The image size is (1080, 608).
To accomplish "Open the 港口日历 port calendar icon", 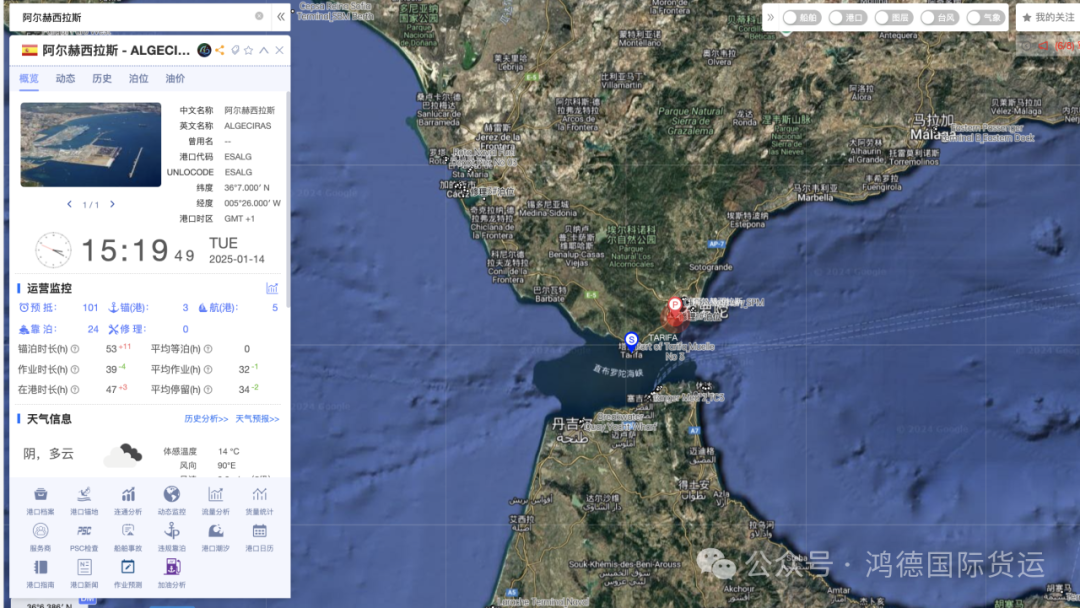I will point(259,531).
